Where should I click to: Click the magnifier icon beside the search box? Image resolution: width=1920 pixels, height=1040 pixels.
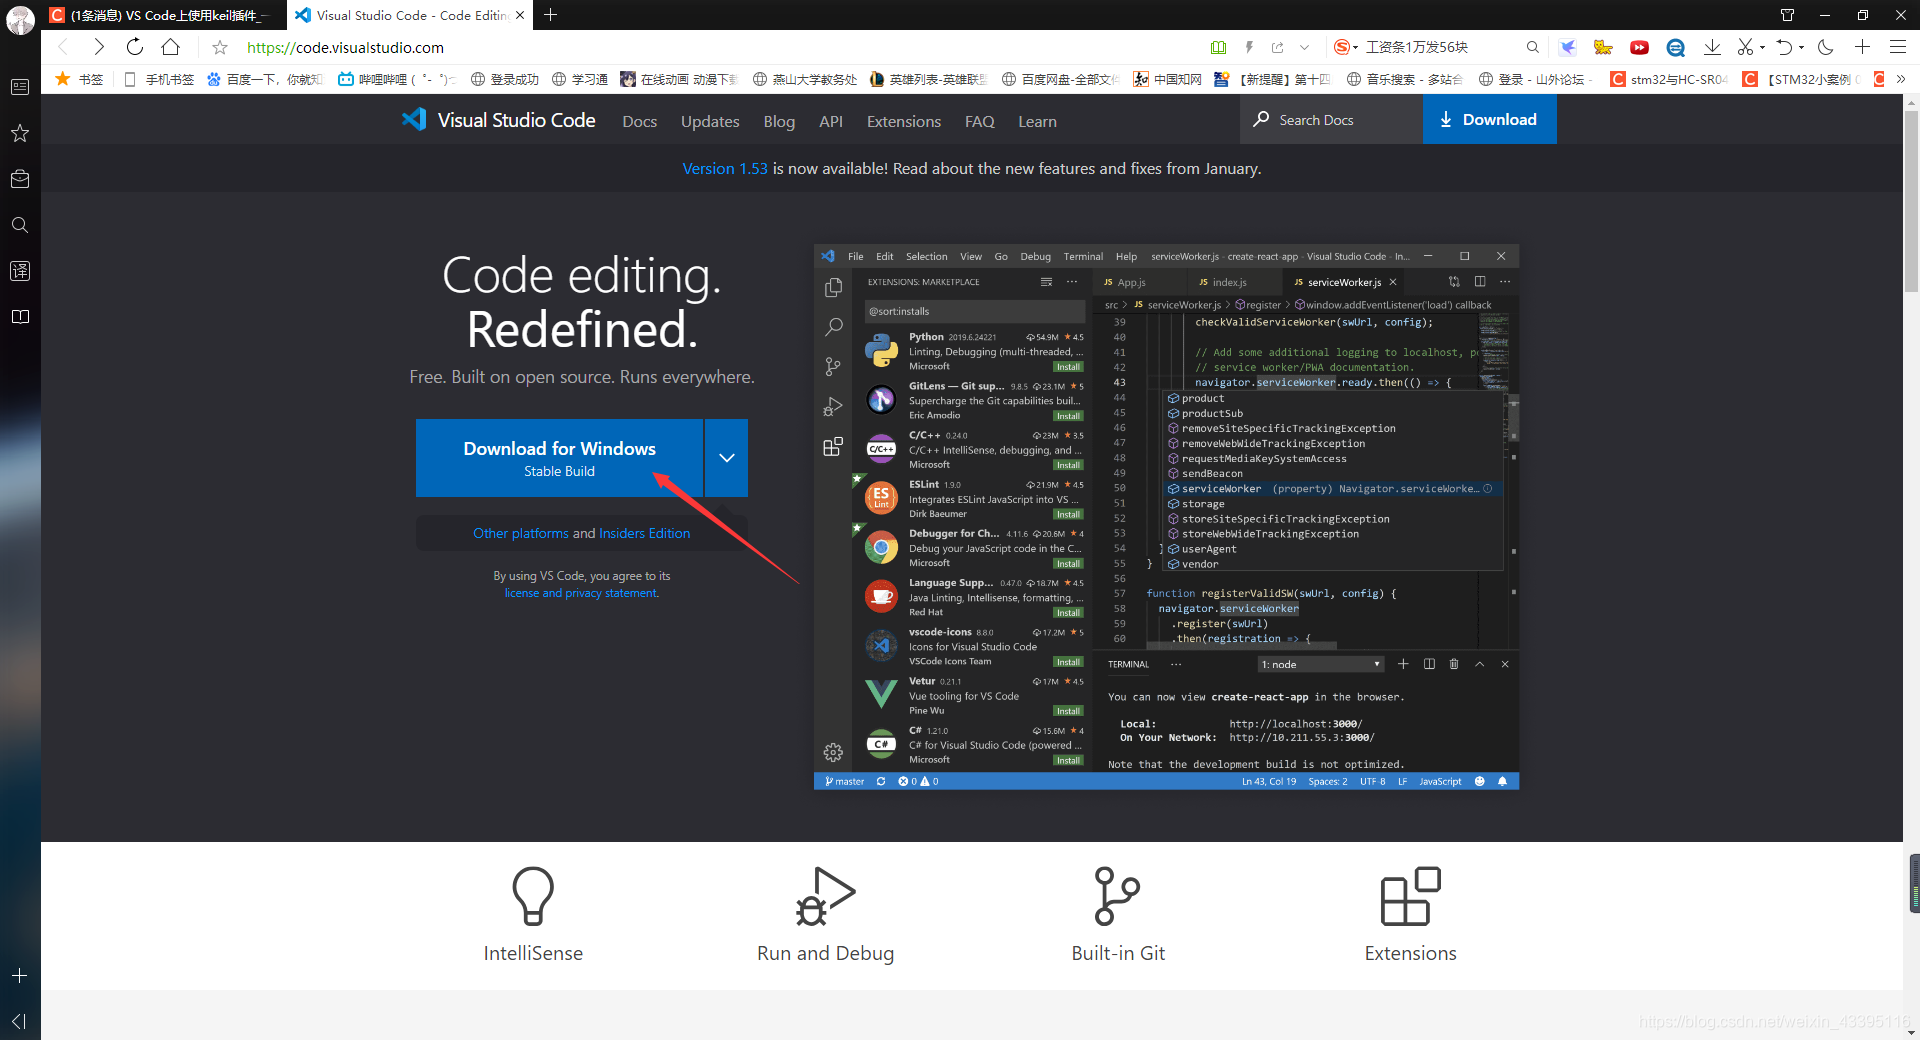pos(1532,47)
